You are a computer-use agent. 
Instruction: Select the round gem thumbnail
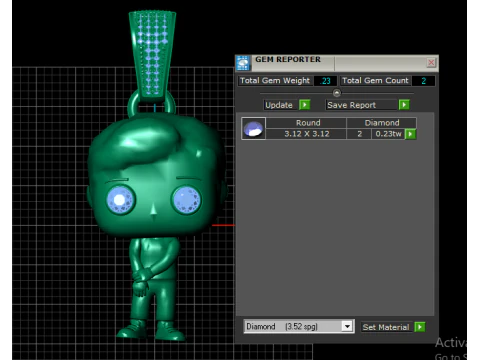tap(253, 128)
